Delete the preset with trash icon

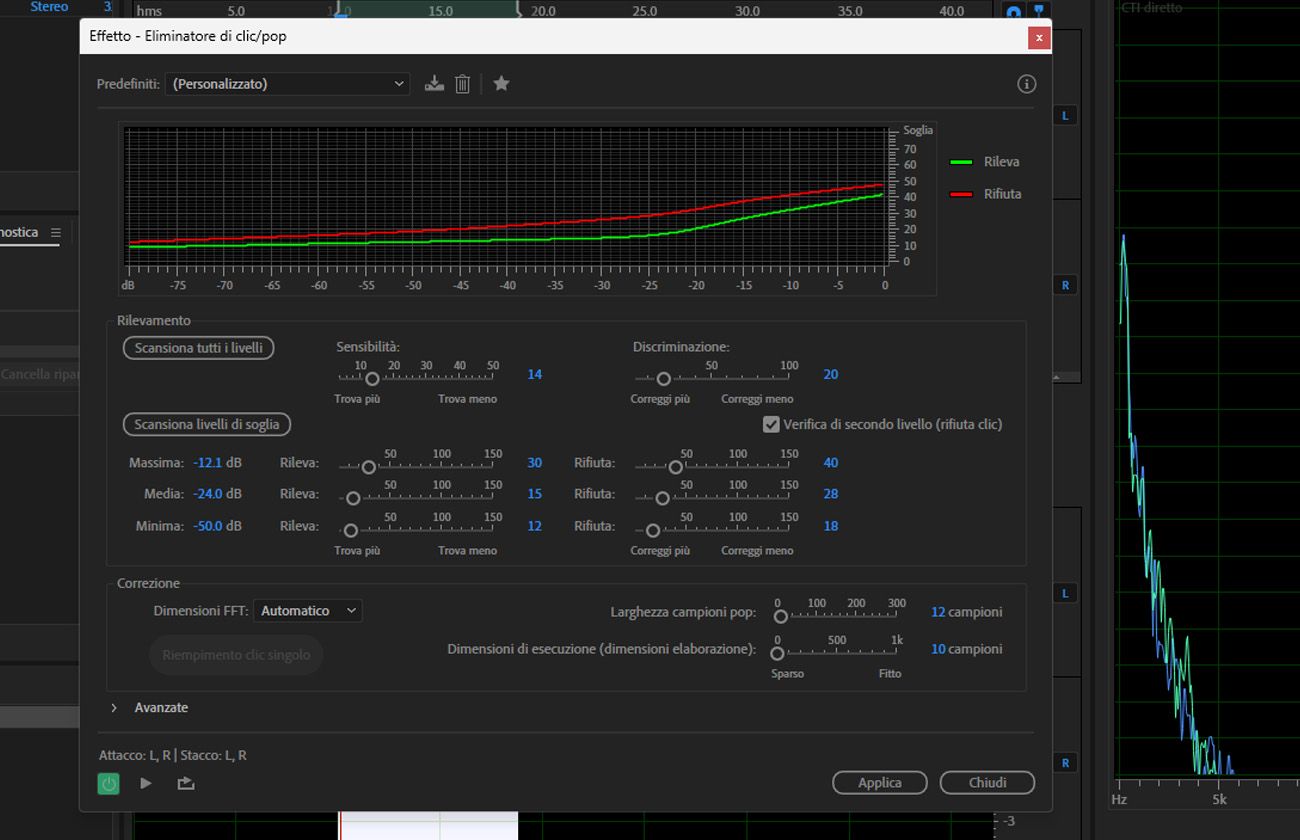coord(462,84)
